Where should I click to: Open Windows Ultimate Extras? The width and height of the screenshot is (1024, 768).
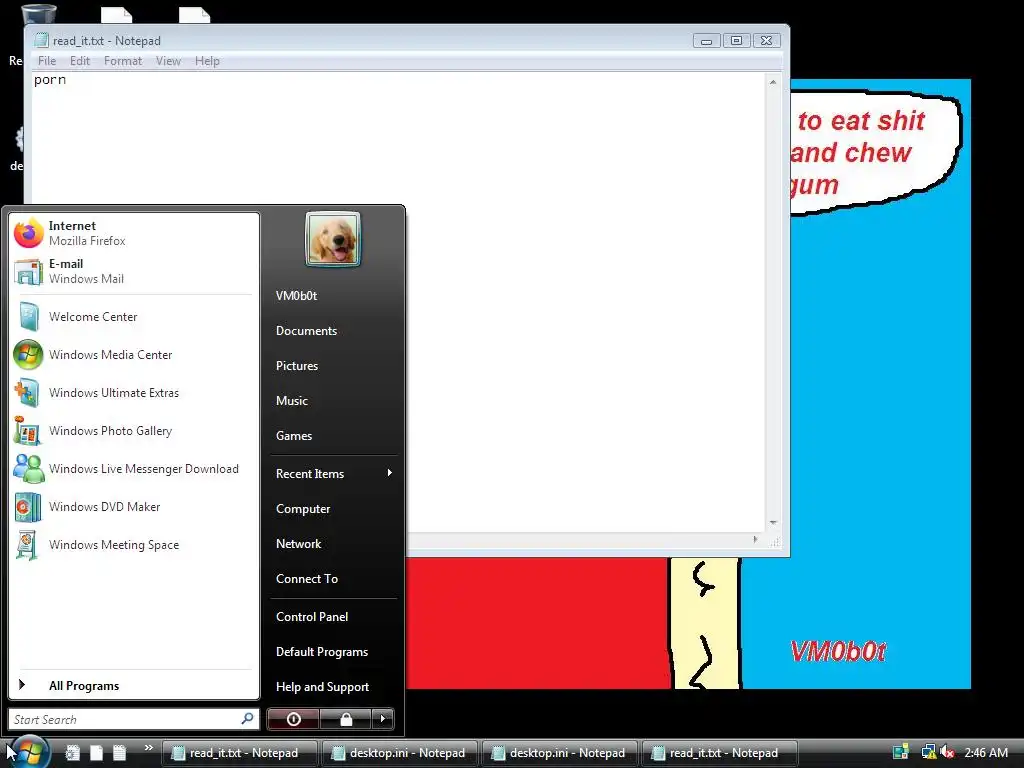click(133, 392)
